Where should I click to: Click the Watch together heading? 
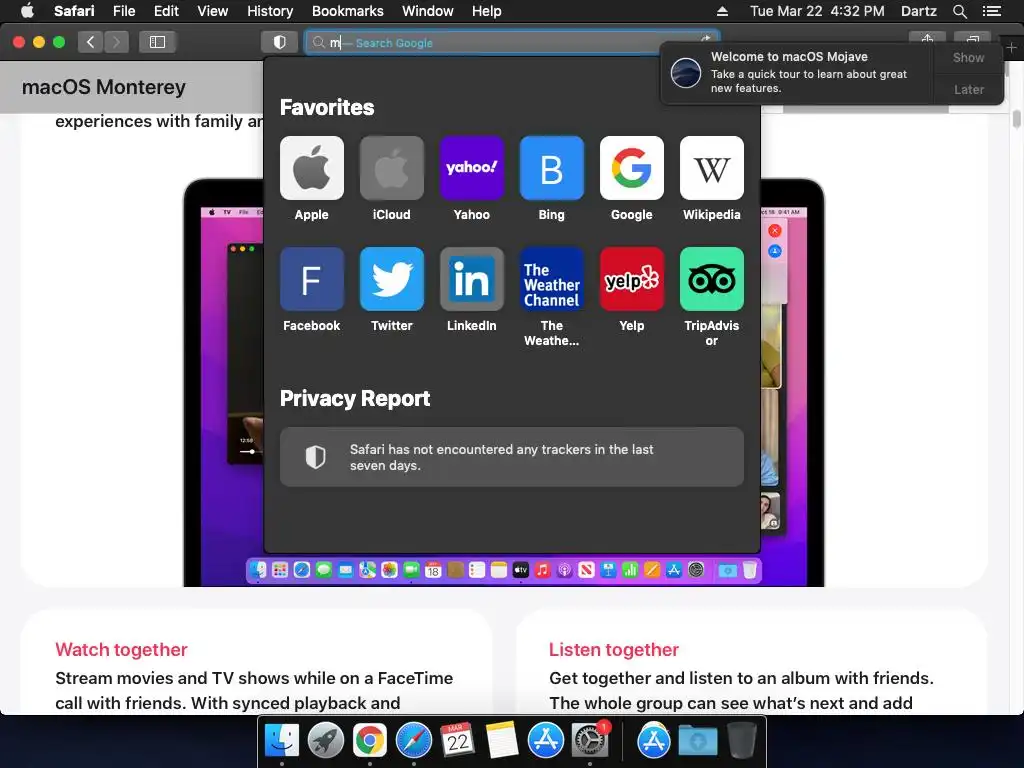click(121, 649)
